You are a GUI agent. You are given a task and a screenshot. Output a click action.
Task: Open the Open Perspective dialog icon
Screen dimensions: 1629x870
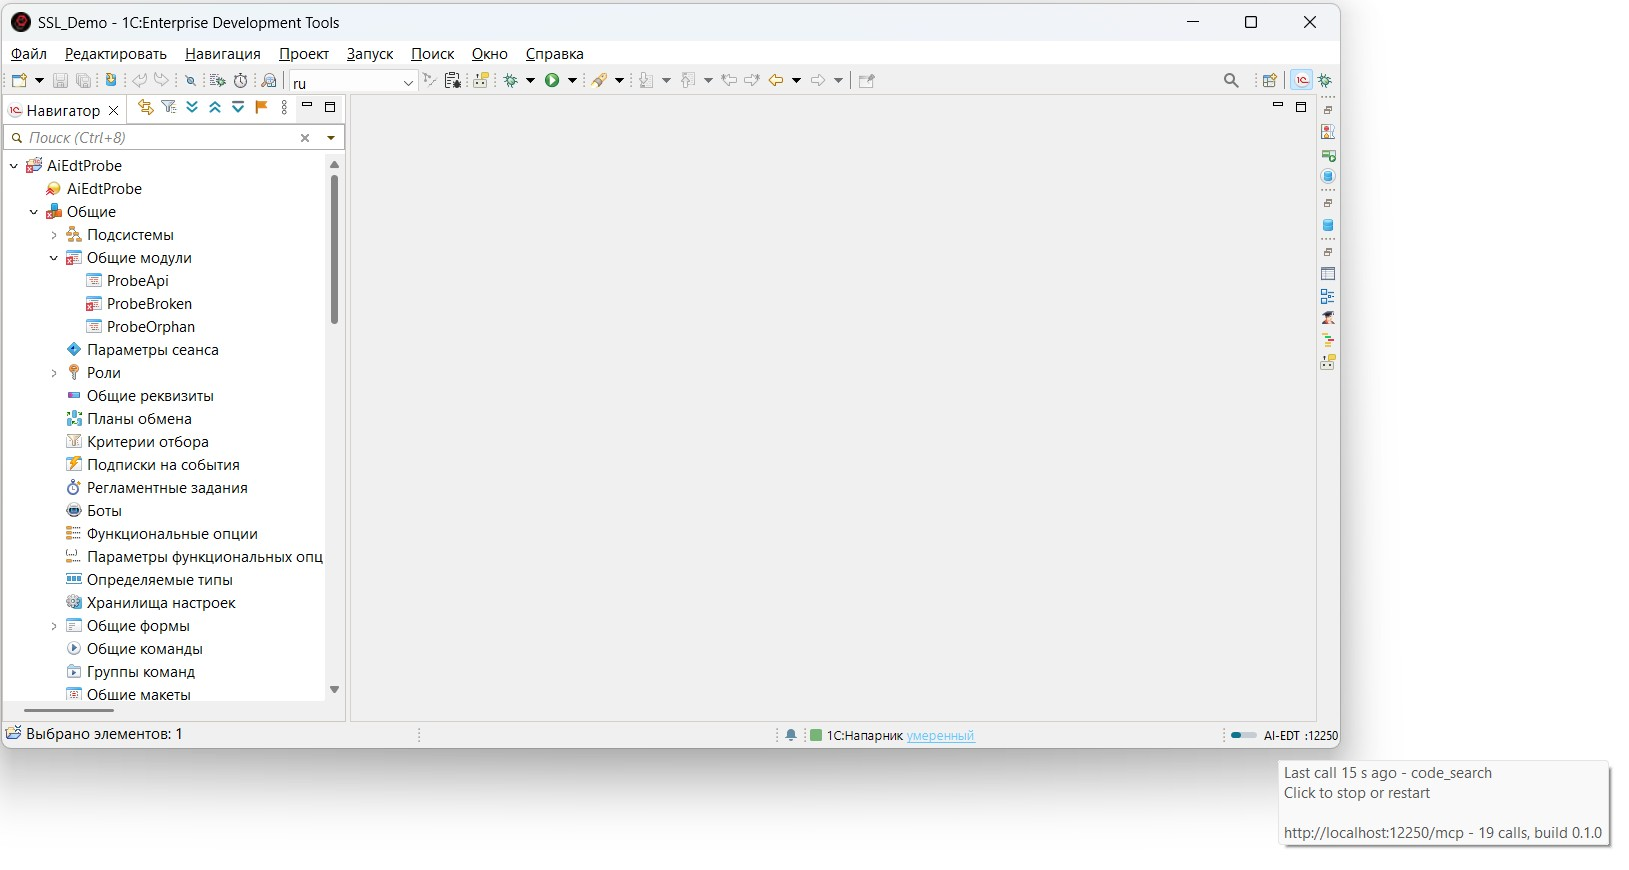point(1270,81)
